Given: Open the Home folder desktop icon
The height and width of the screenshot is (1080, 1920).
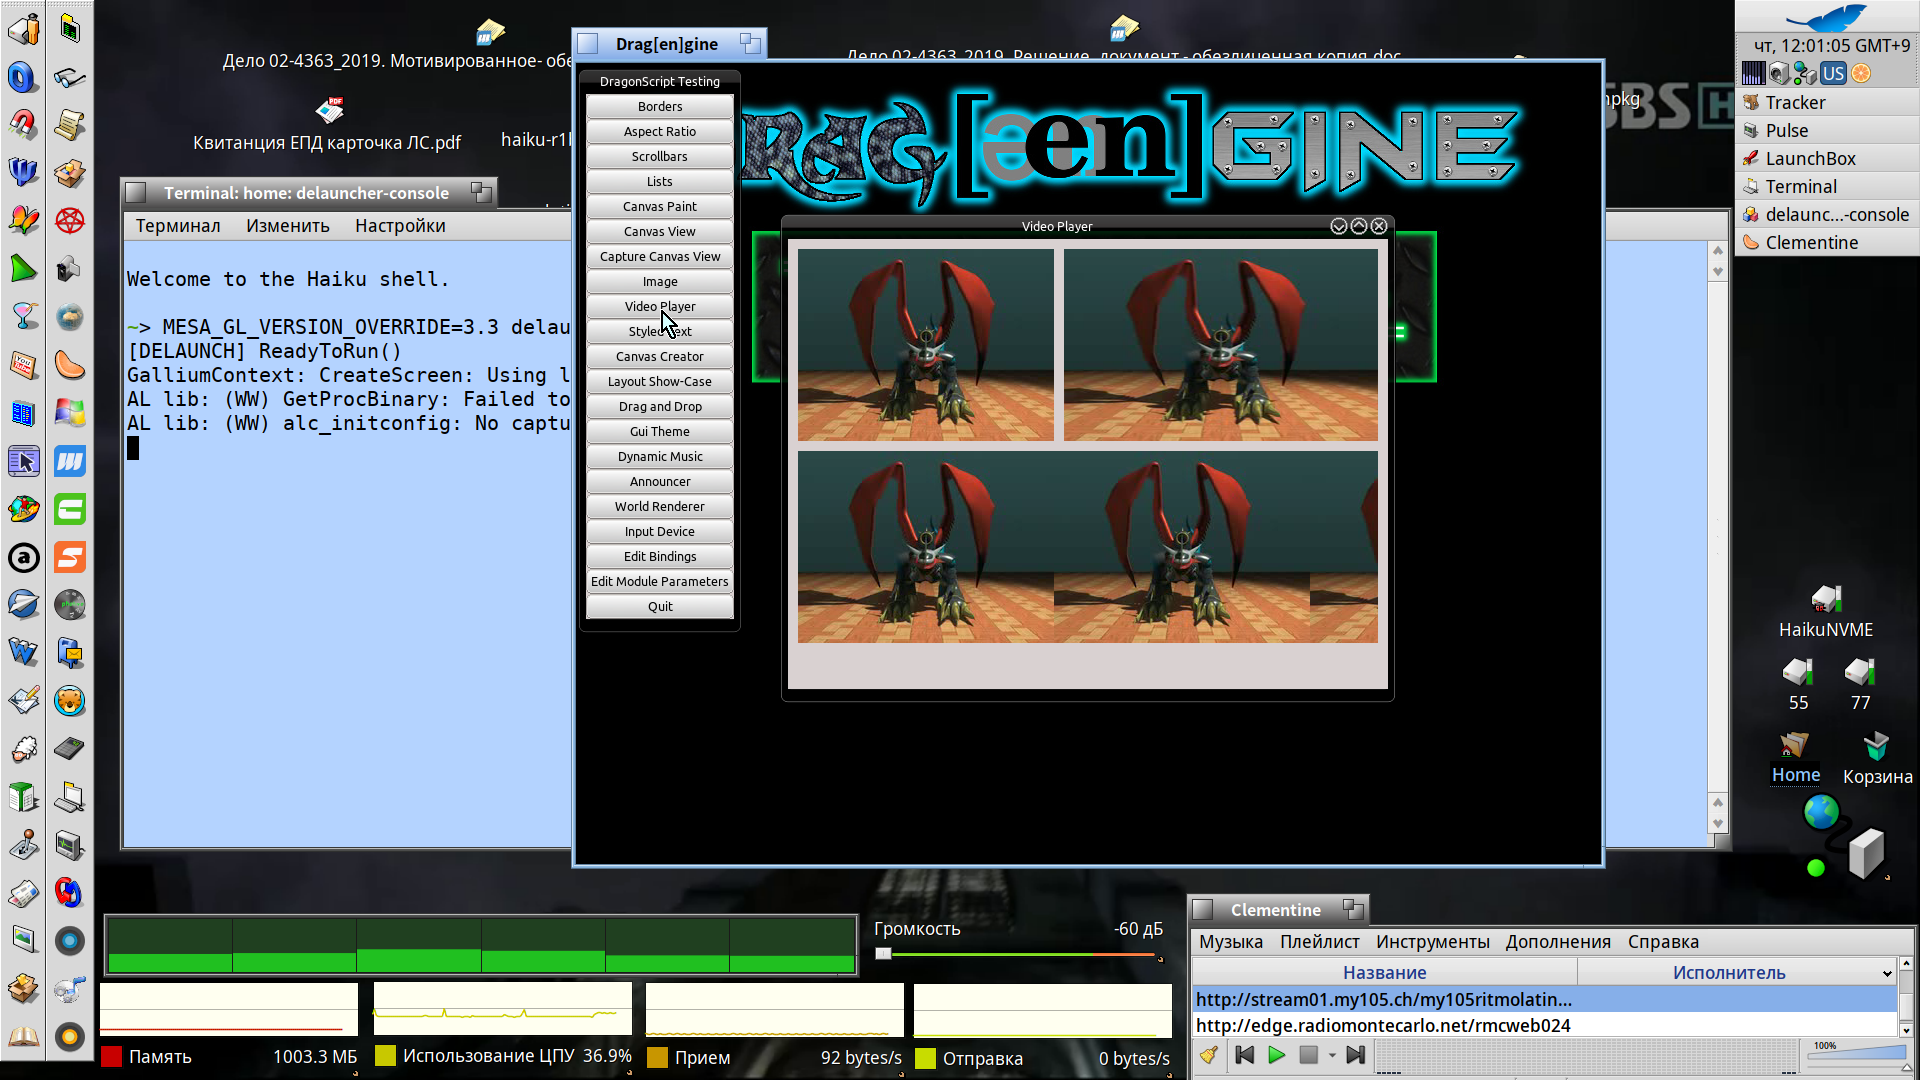Looking at the screenshot, I should [1795, 758].
